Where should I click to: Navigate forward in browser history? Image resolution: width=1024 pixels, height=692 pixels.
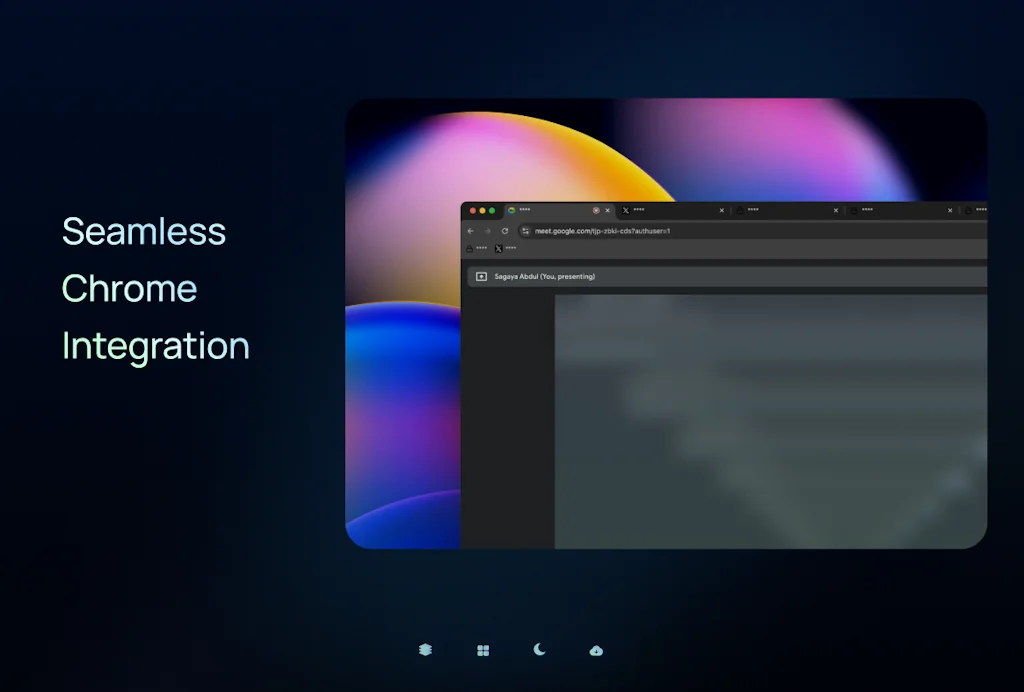click(488, 230)
